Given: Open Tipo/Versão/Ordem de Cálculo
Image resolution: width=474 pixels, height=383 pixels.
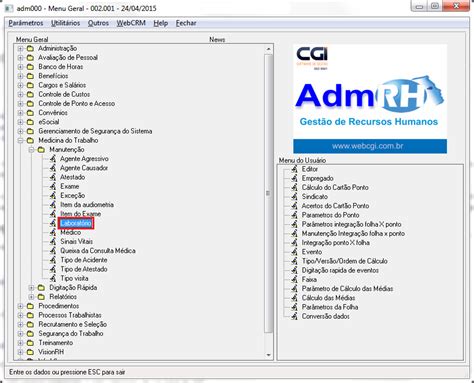Looking at the screenshot, I should point(345,261).
